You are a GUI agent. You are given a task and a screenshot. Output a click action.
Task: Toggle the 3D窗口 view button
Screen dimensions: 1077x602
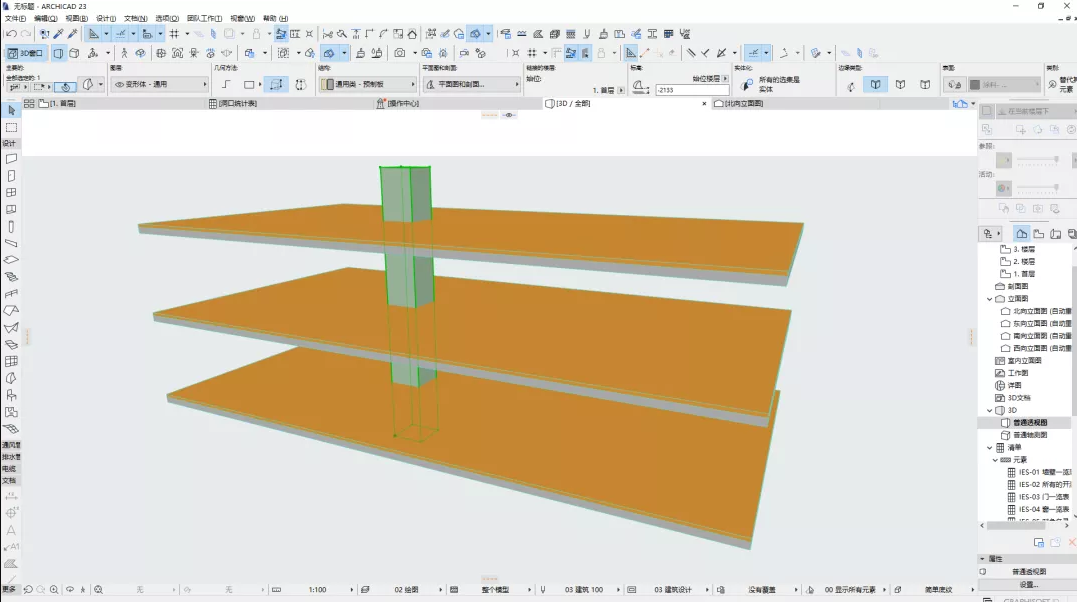click(26, 53)
